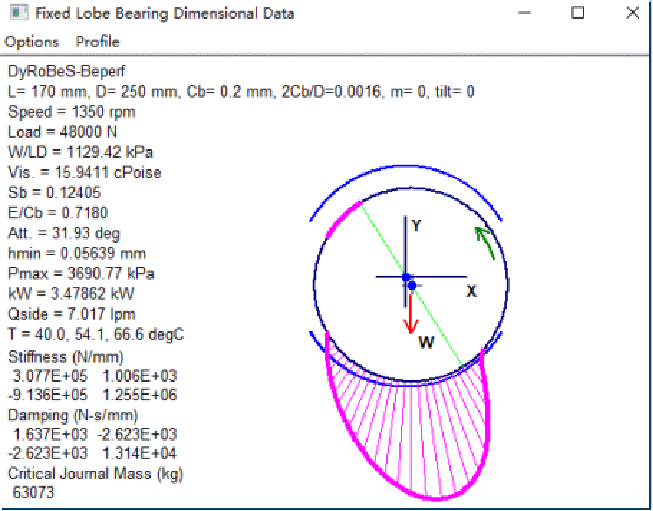The height and width of the screenshot is (511, 653).
Task: Click the Damping (N-s/mm) heading
Action: point(73,415)
